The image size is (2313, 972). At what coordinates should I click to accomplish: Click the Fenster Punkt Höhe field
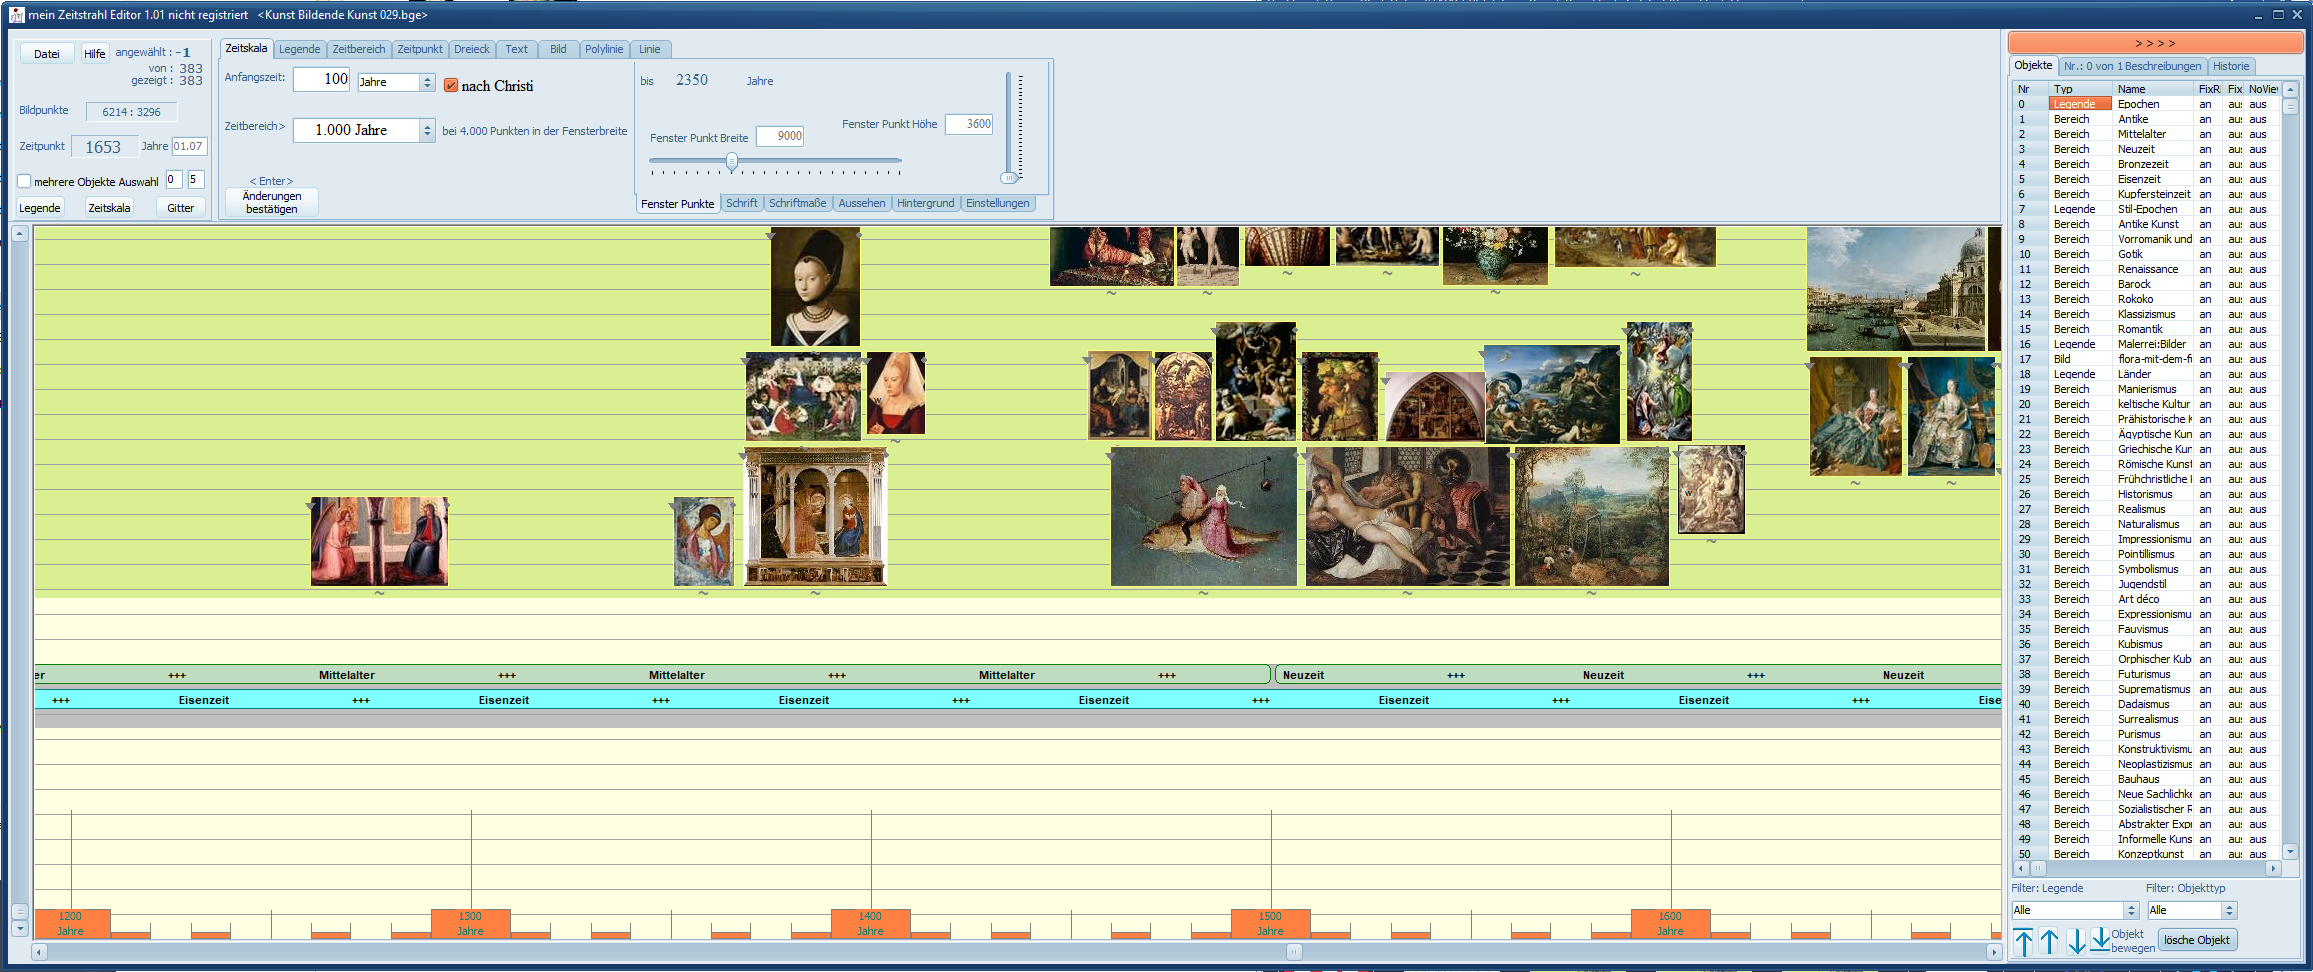pos(969,124)
